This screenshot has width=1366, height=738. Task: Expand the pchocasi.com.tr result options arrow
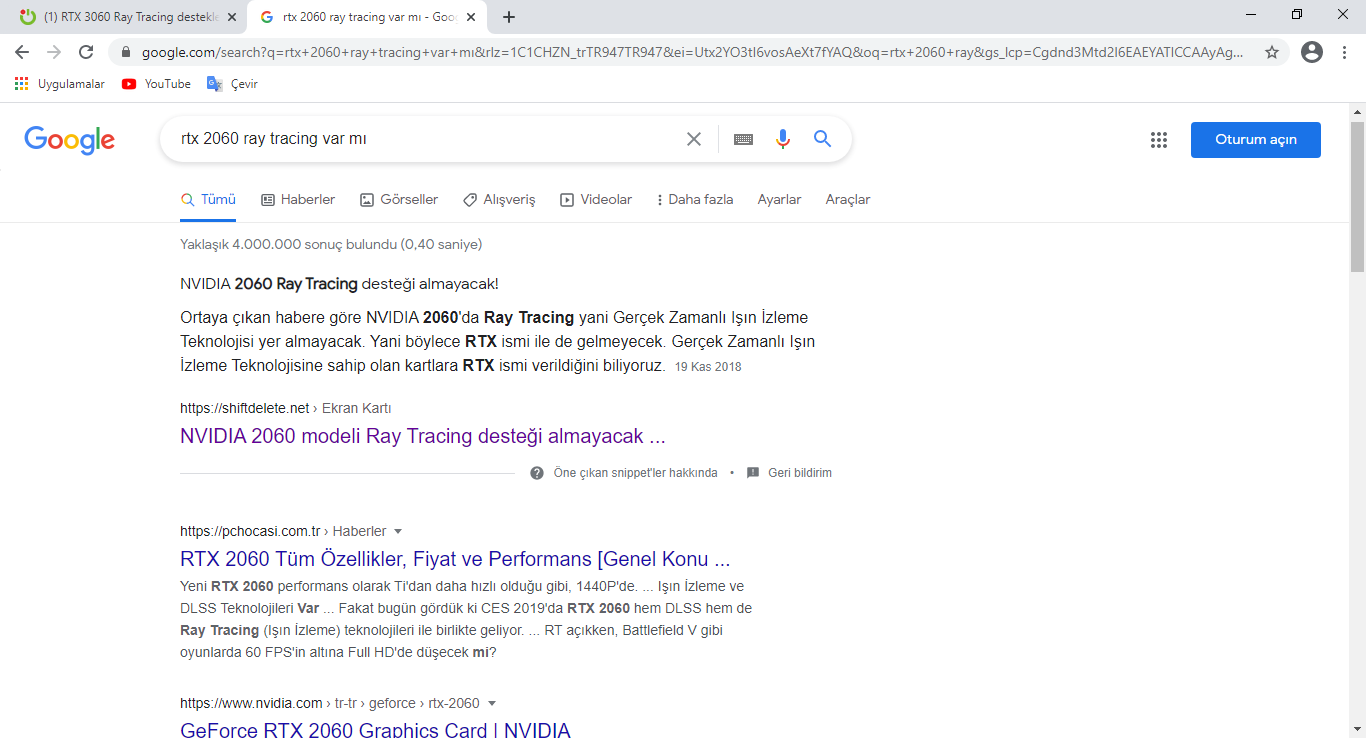tap(398, 531)
